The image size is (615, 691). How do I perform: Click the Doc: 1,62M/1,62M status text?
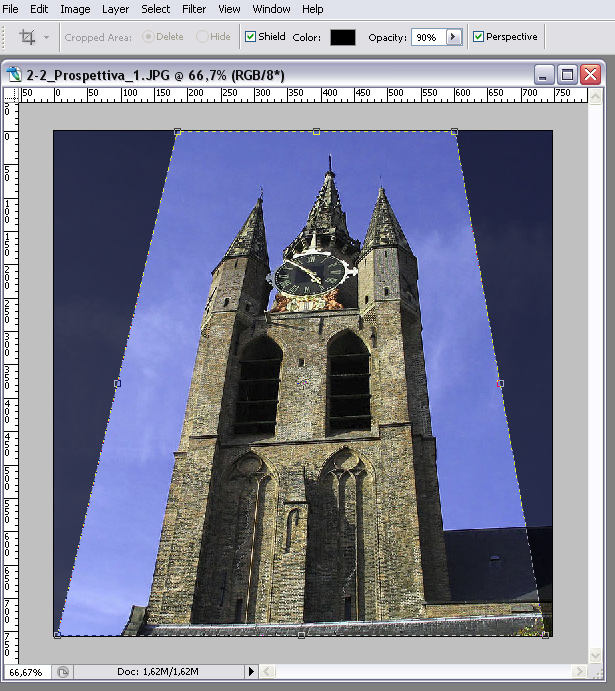(158, 672)
